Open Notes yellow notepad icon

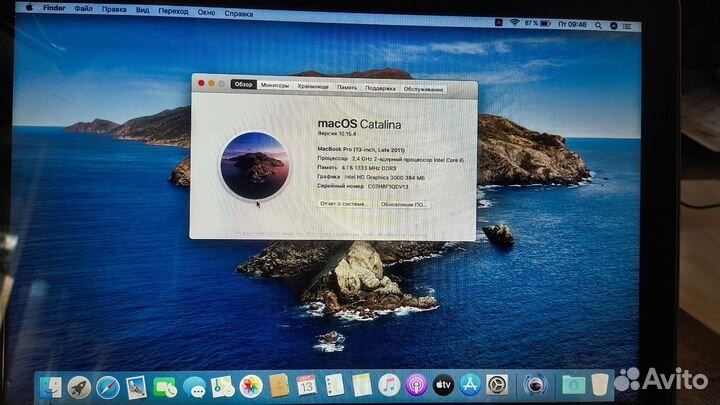[x=362, y=385]
